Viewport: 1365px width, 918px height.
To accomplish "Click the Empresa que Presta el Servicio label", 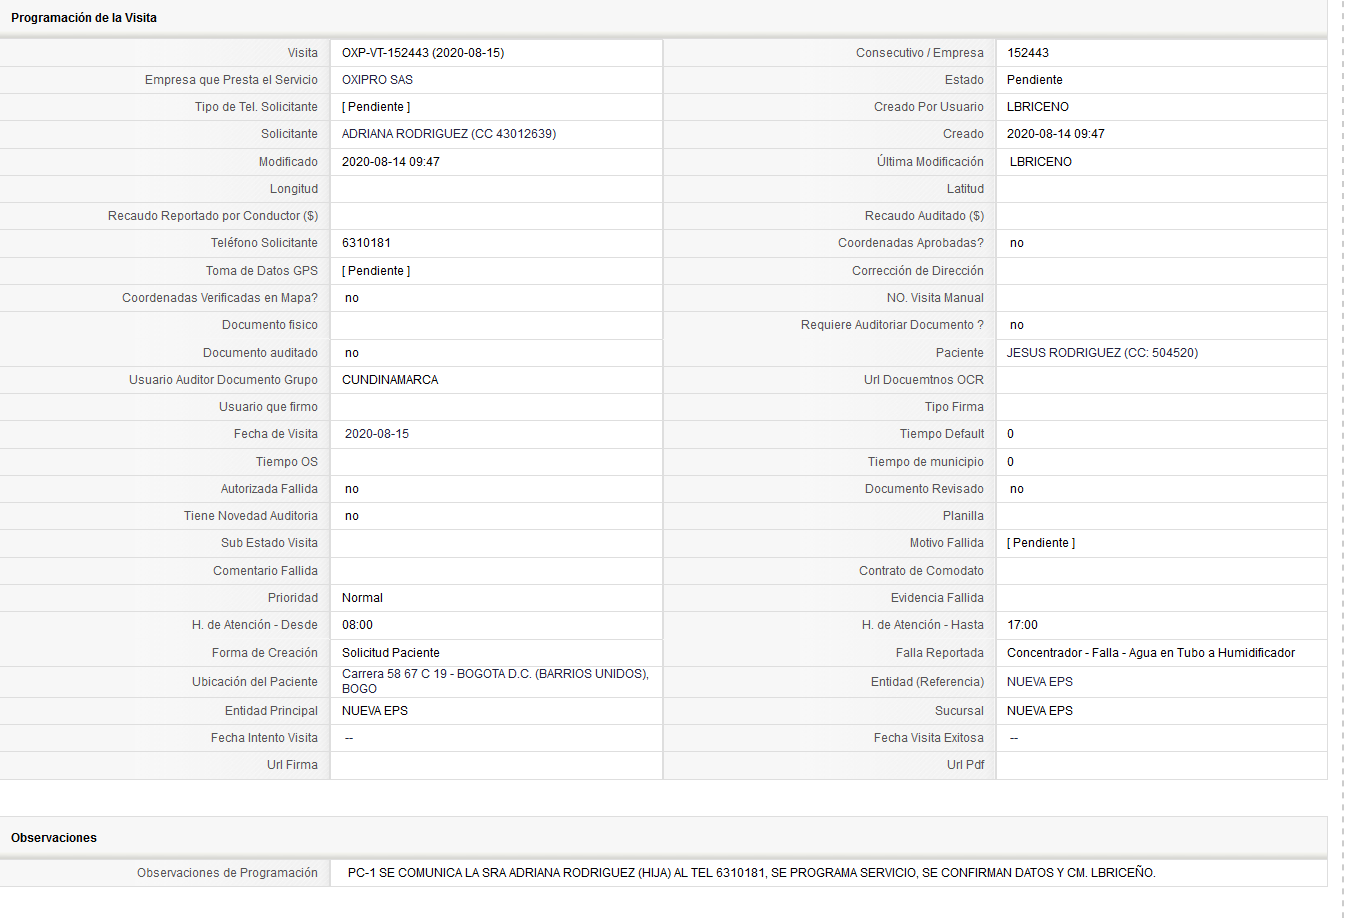I will click(231, 80).
